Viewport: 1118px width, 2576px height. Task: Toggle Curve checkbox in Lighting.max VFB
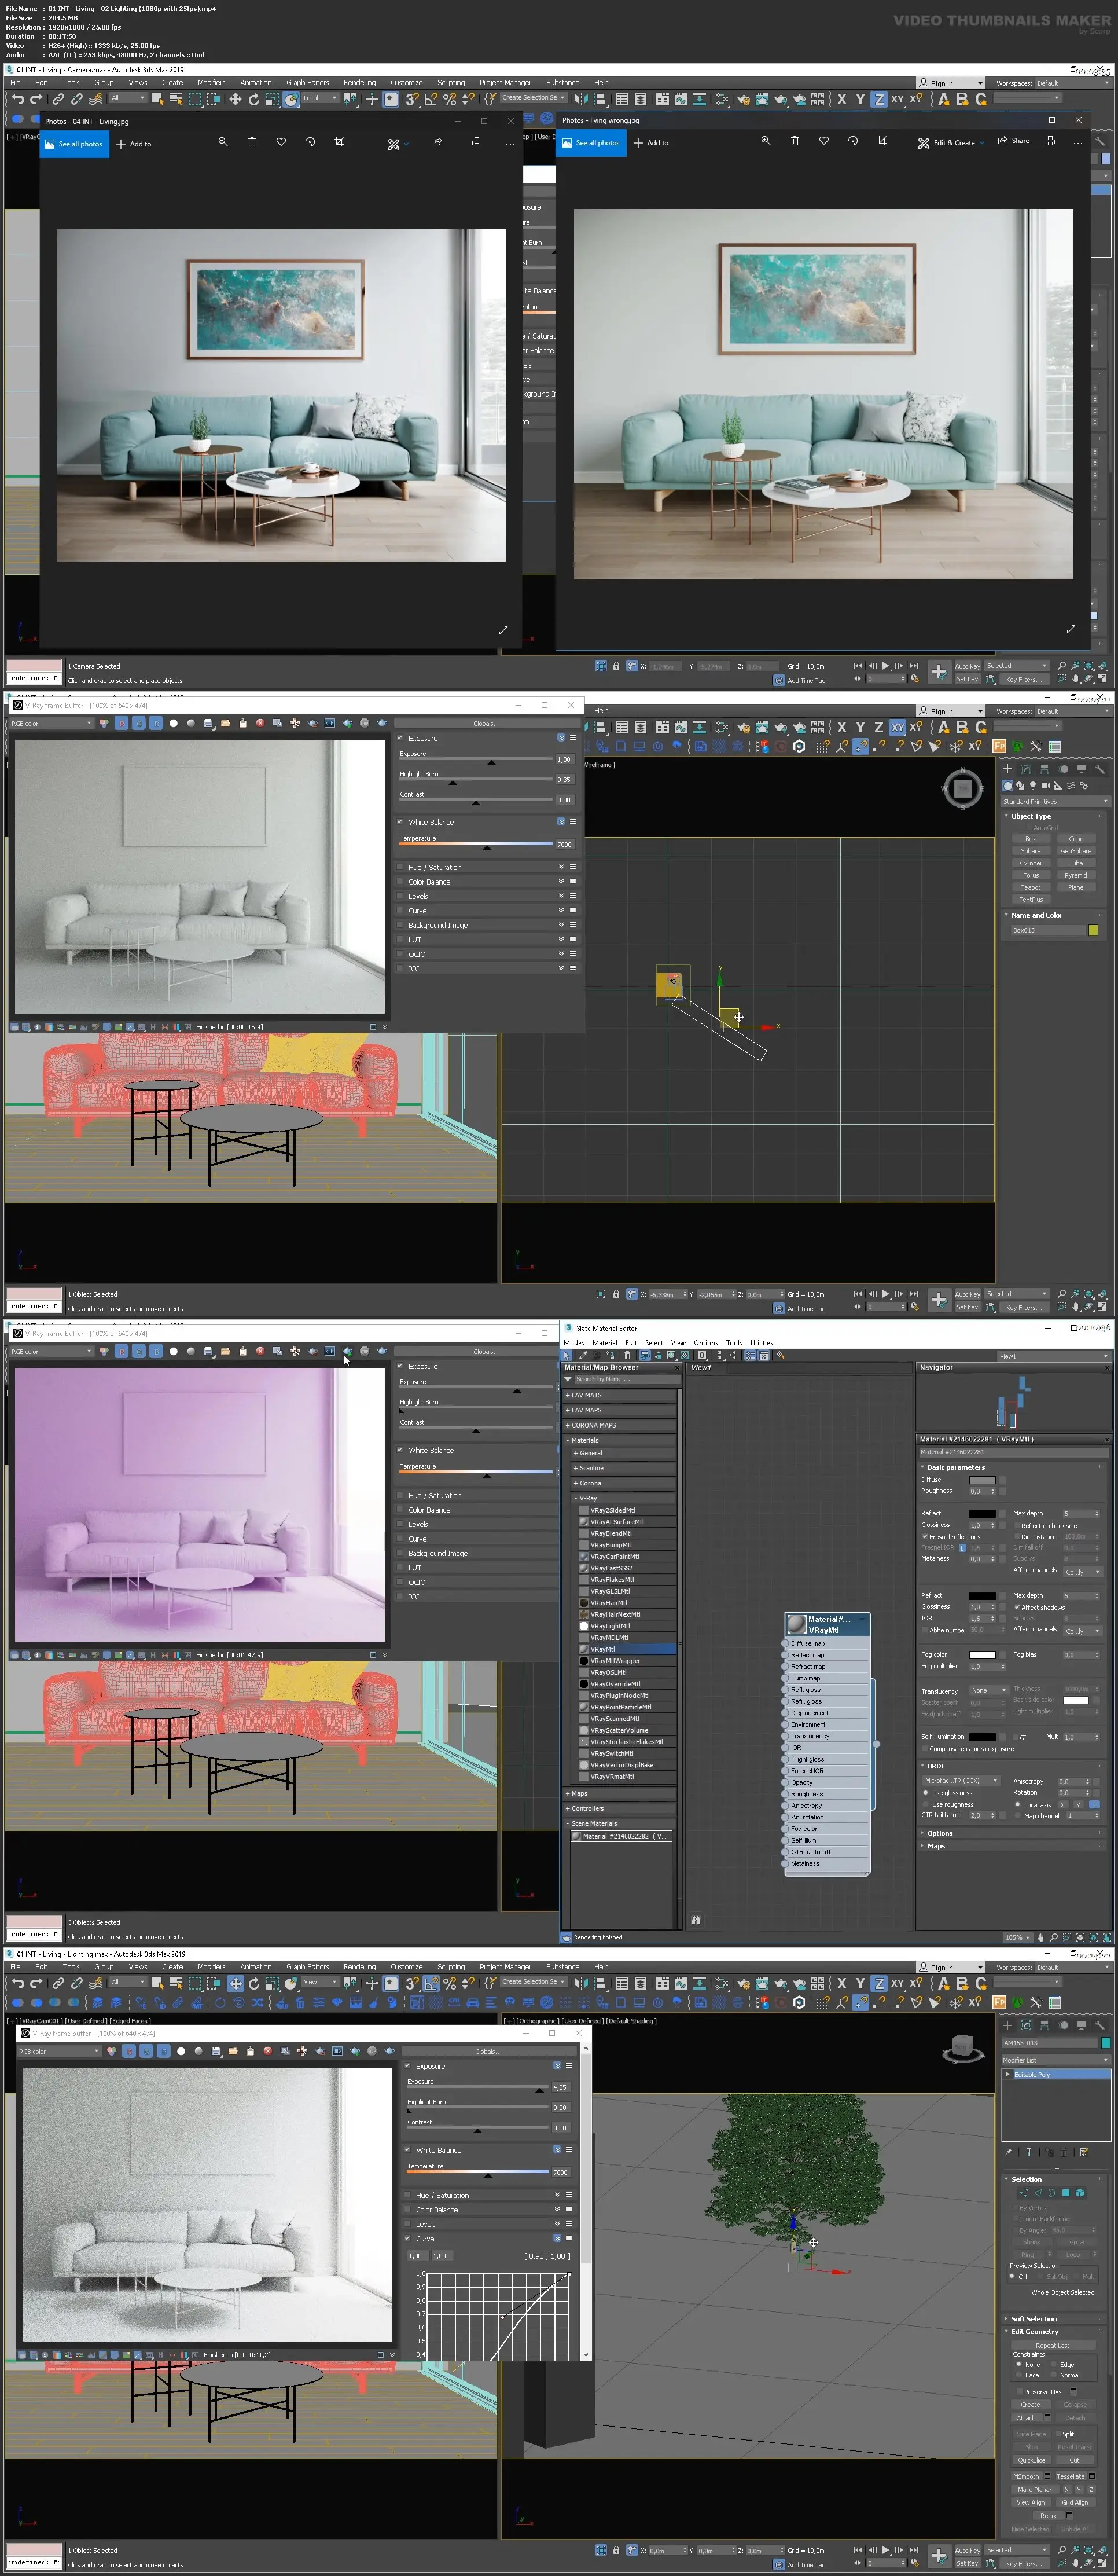point(408,2239)
